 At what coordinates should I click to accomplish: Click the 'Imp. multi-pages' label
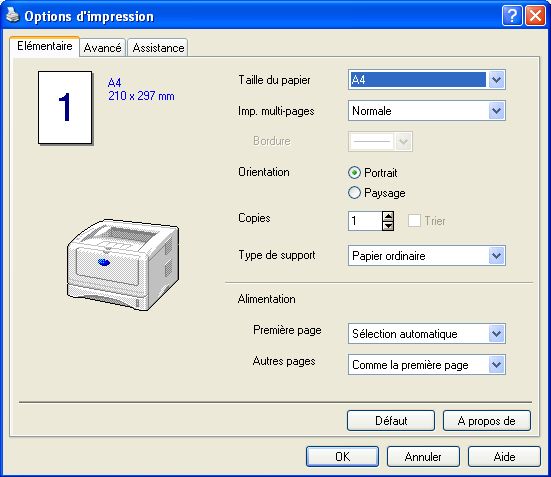[x=276, y=111]
